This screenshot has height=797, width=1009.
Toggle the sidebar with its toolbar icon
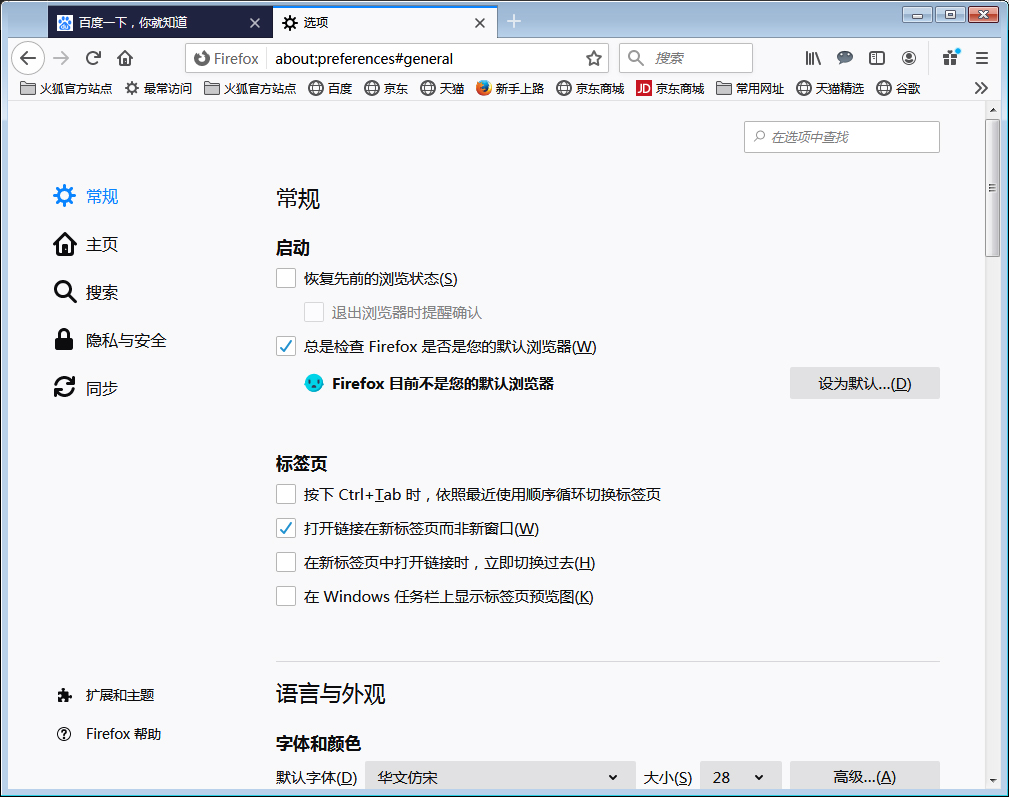pos(877,58)
